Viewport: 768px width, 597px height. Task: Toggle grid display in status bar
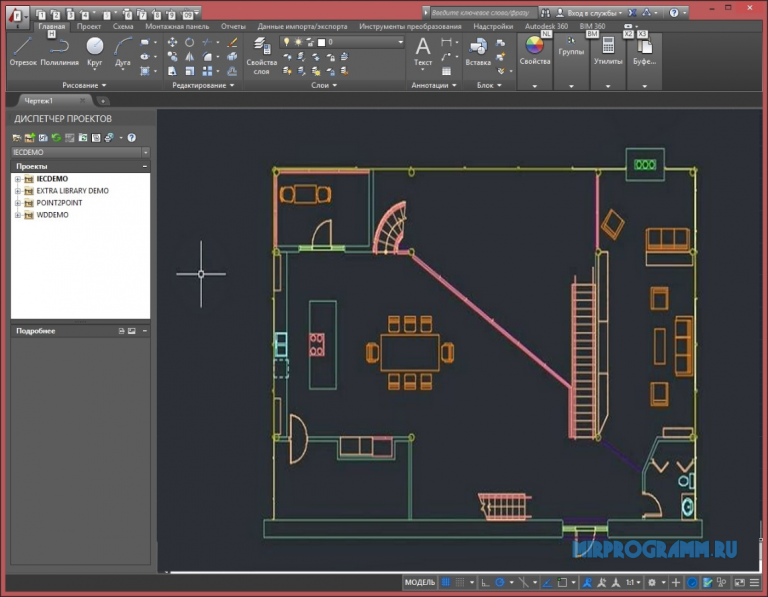(446, 582)
